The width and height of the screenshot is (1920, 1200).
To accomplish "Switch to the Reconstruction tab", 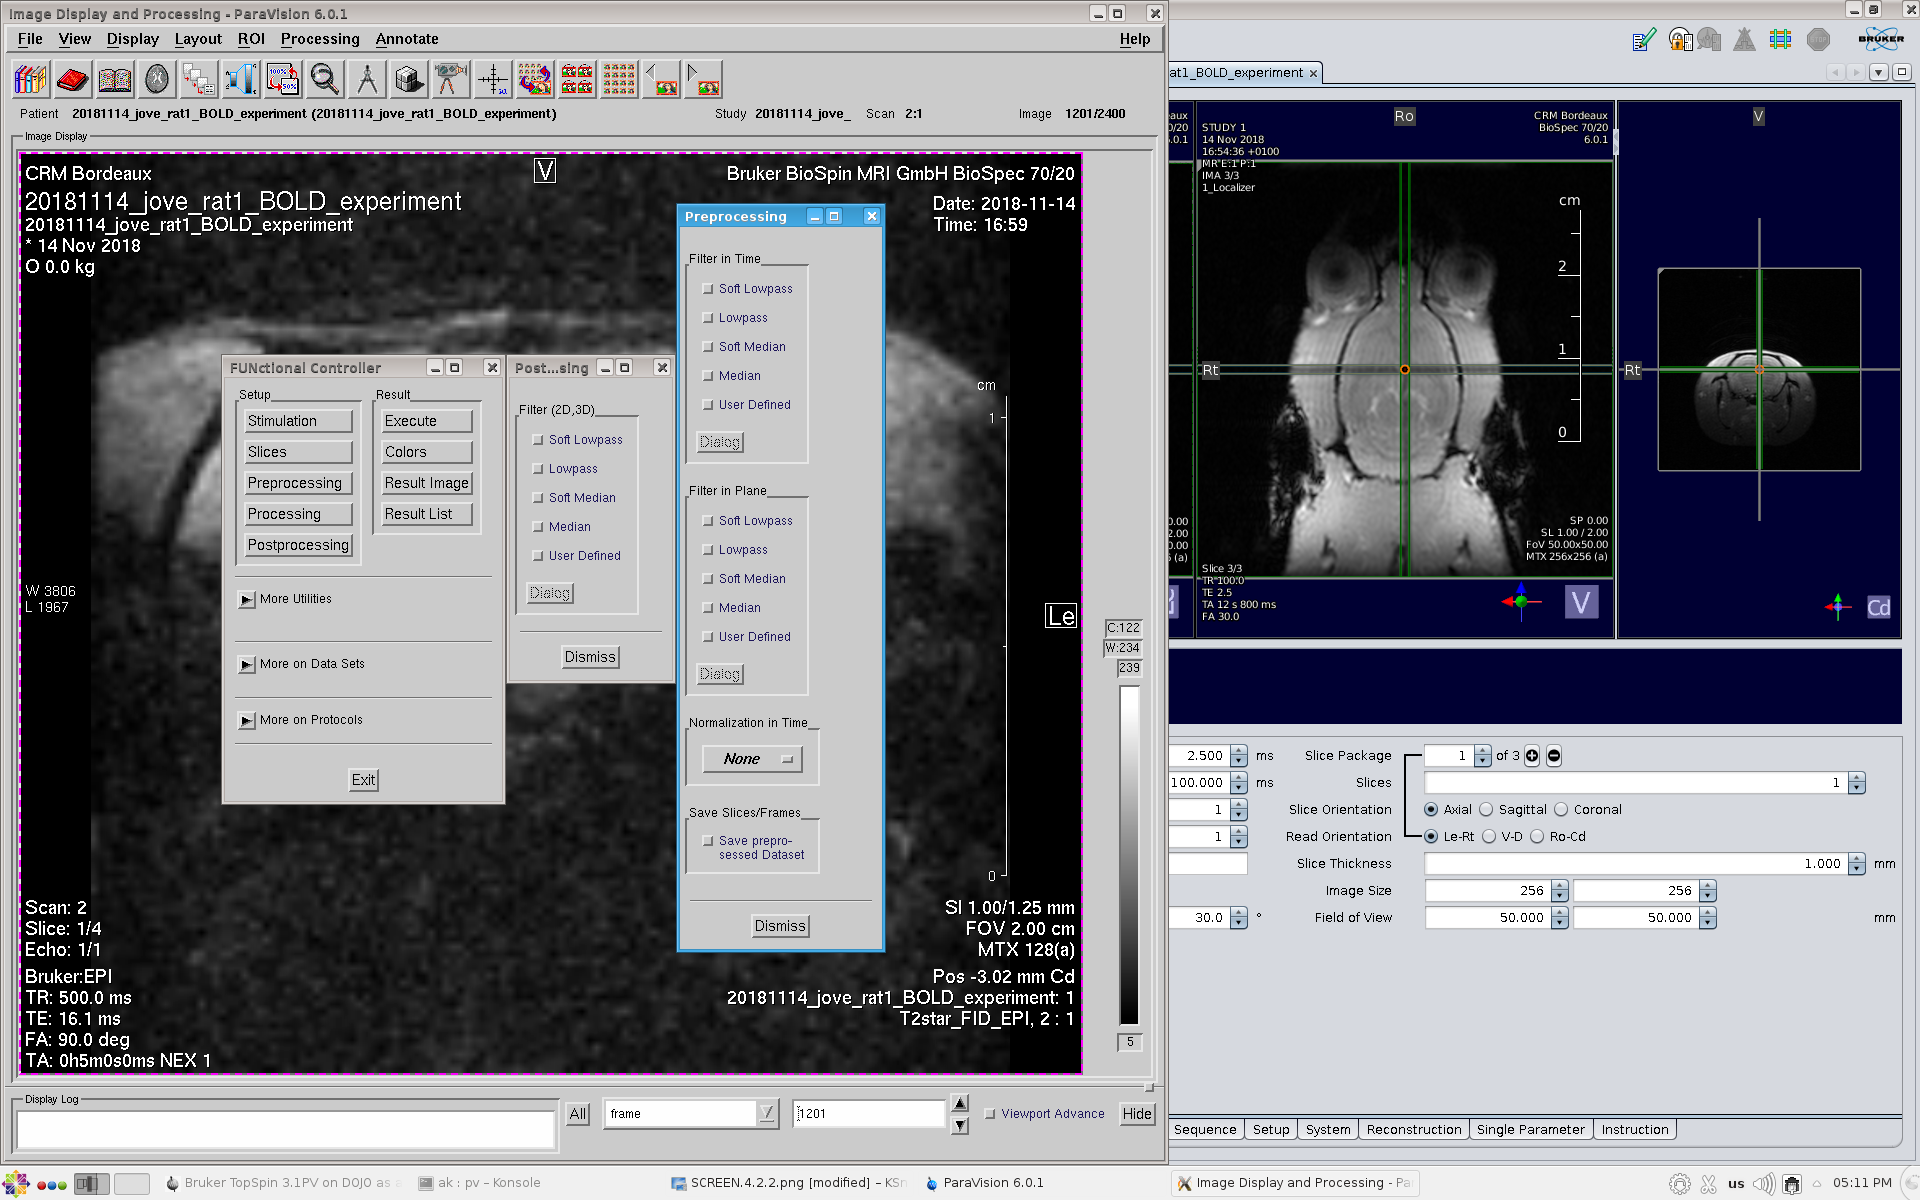I will 1413,1129.
